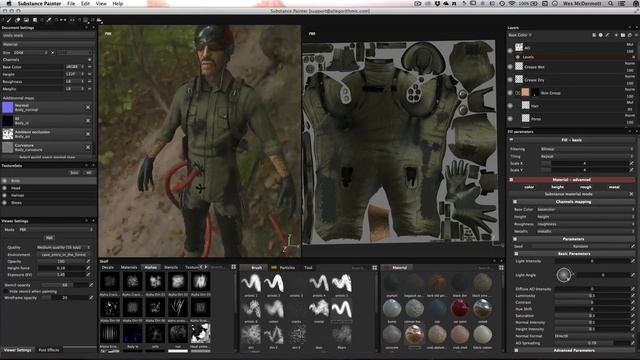The image size is (640, 360).
Task: Remove the ID additional map with its X
Action: 88,121
